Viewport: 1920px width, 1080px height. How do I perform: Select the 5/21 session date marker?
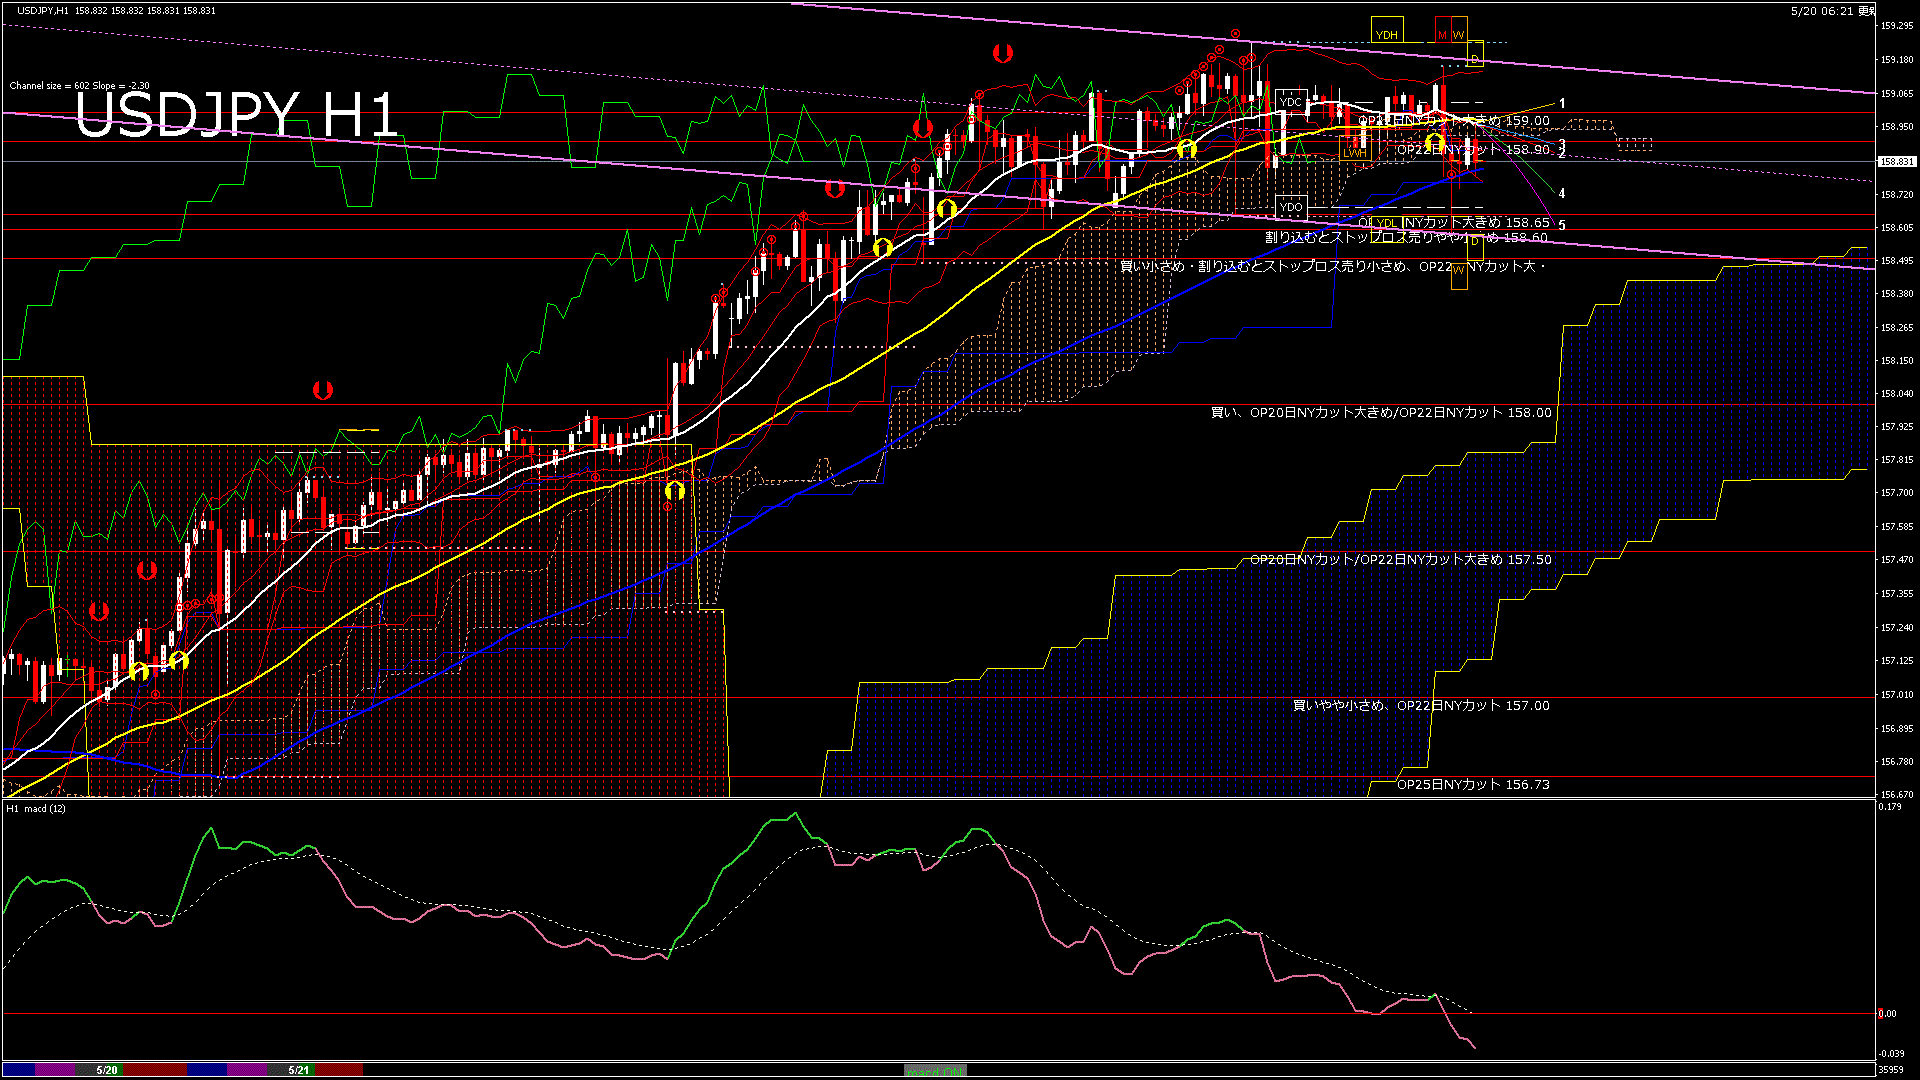coord(298,1070)
